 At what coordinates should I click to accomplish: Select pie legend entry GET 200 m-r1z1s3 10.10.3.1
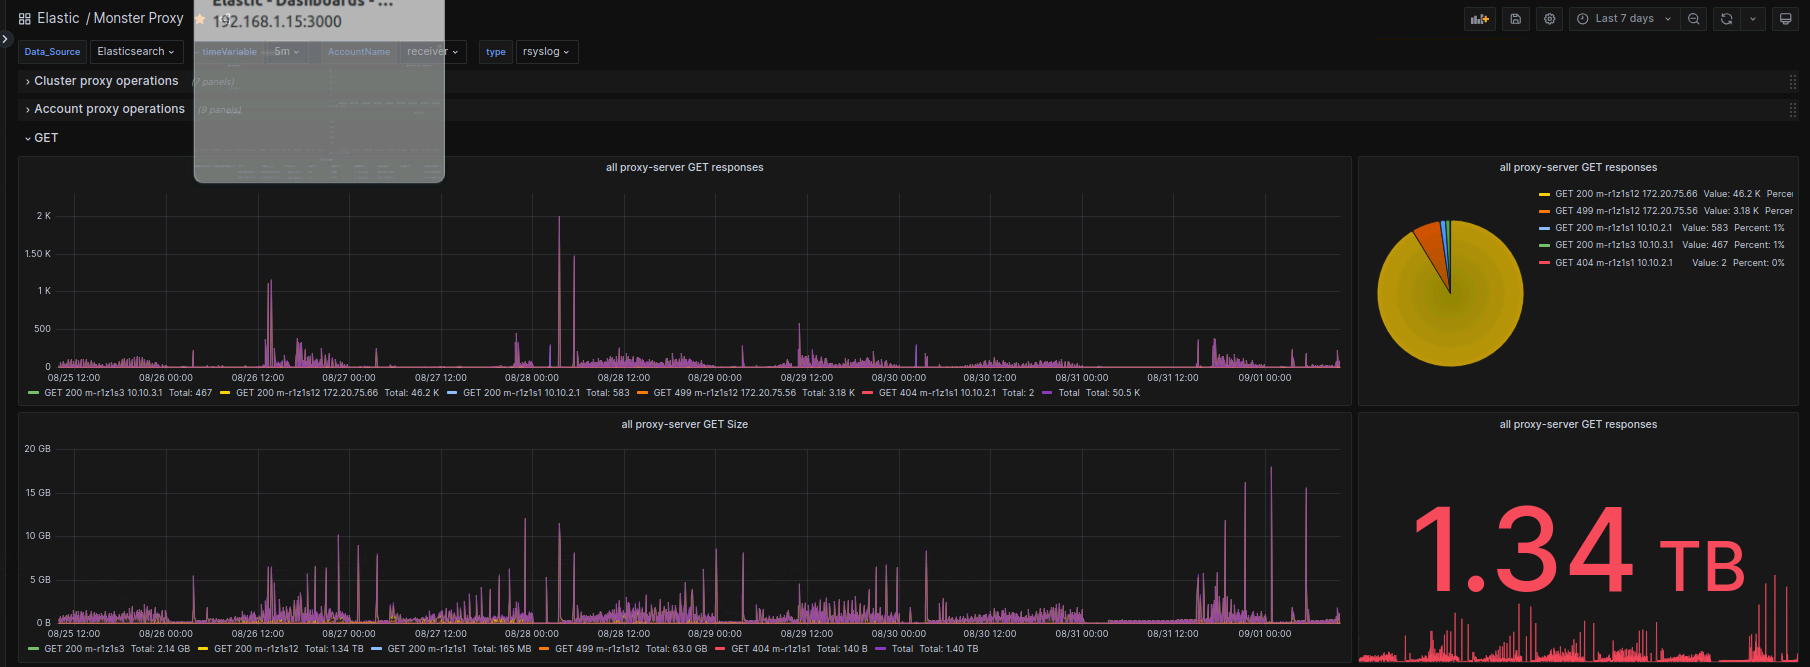coord(1613,245)
